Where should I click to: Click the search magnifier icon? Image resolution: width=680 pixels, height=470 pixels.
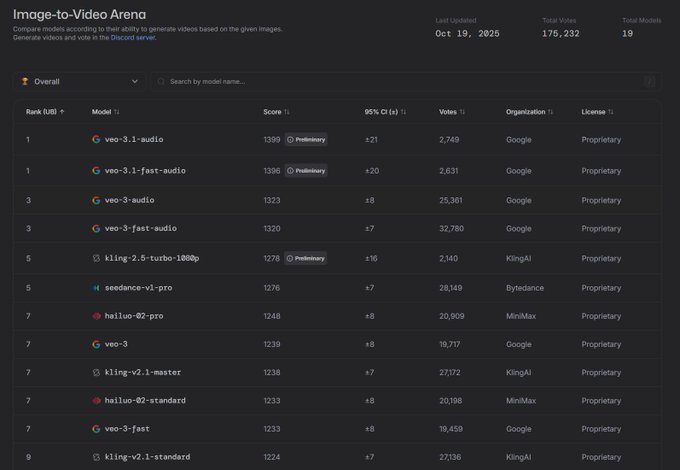coord(161,82)
